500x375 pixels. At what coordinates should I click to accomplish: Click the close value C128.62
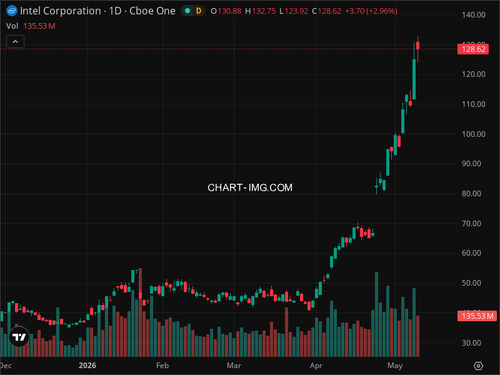pos(327,11)
